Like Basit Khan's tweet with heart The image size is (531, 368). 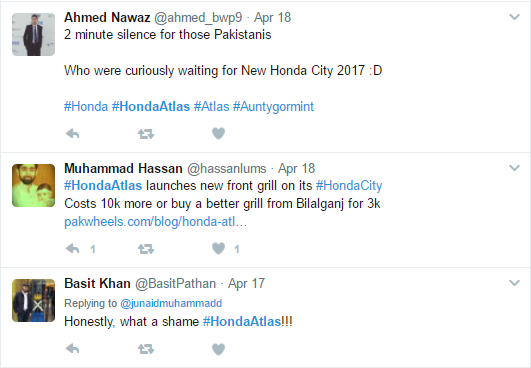[x=218, y=349]
